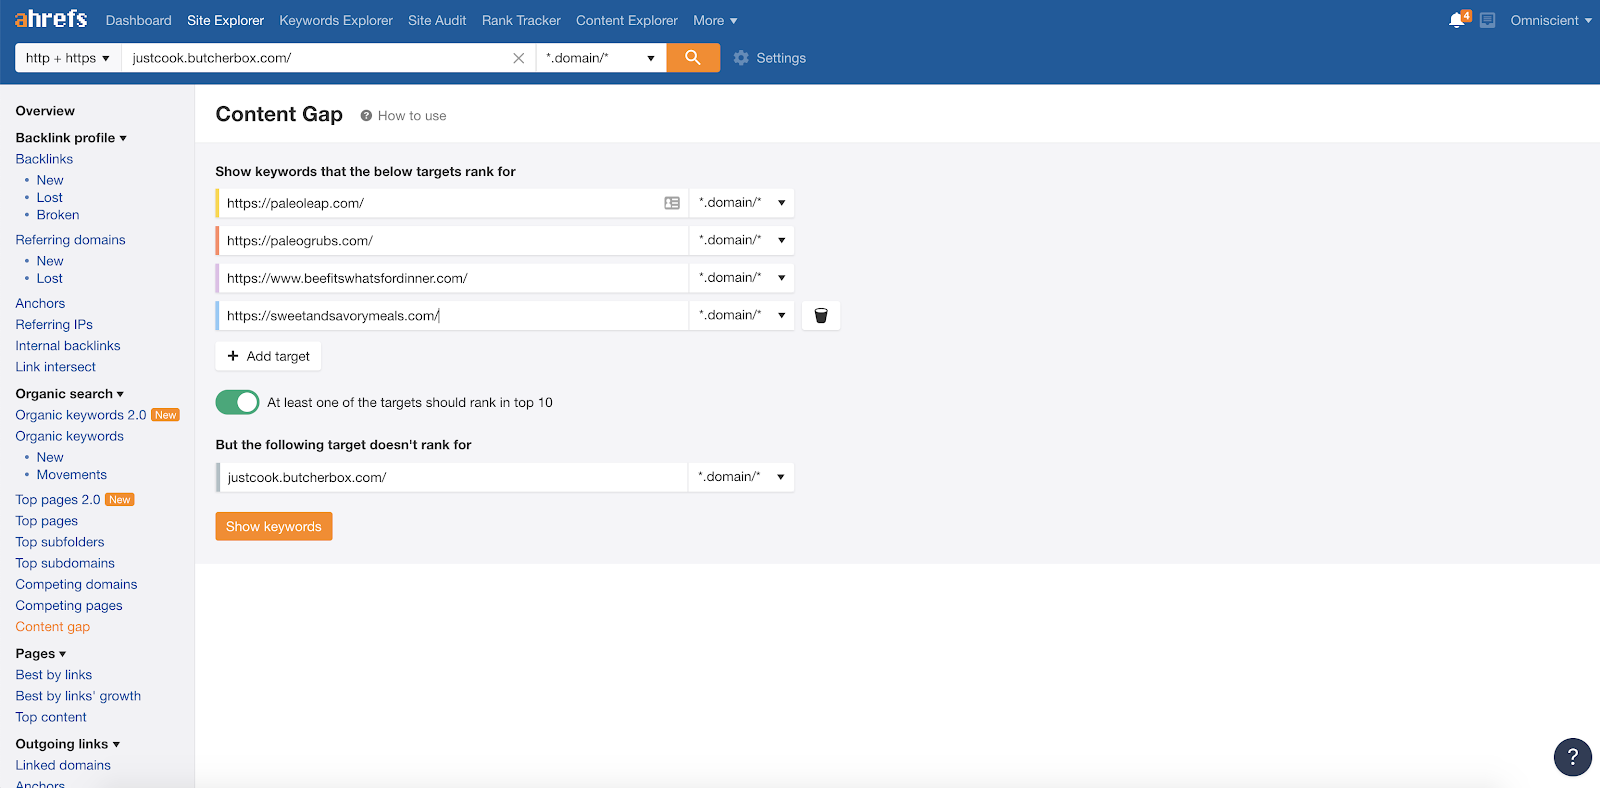1600x788 pixels.
Task: Open the Backlinks sidebar link
Action: coord(44,159)
